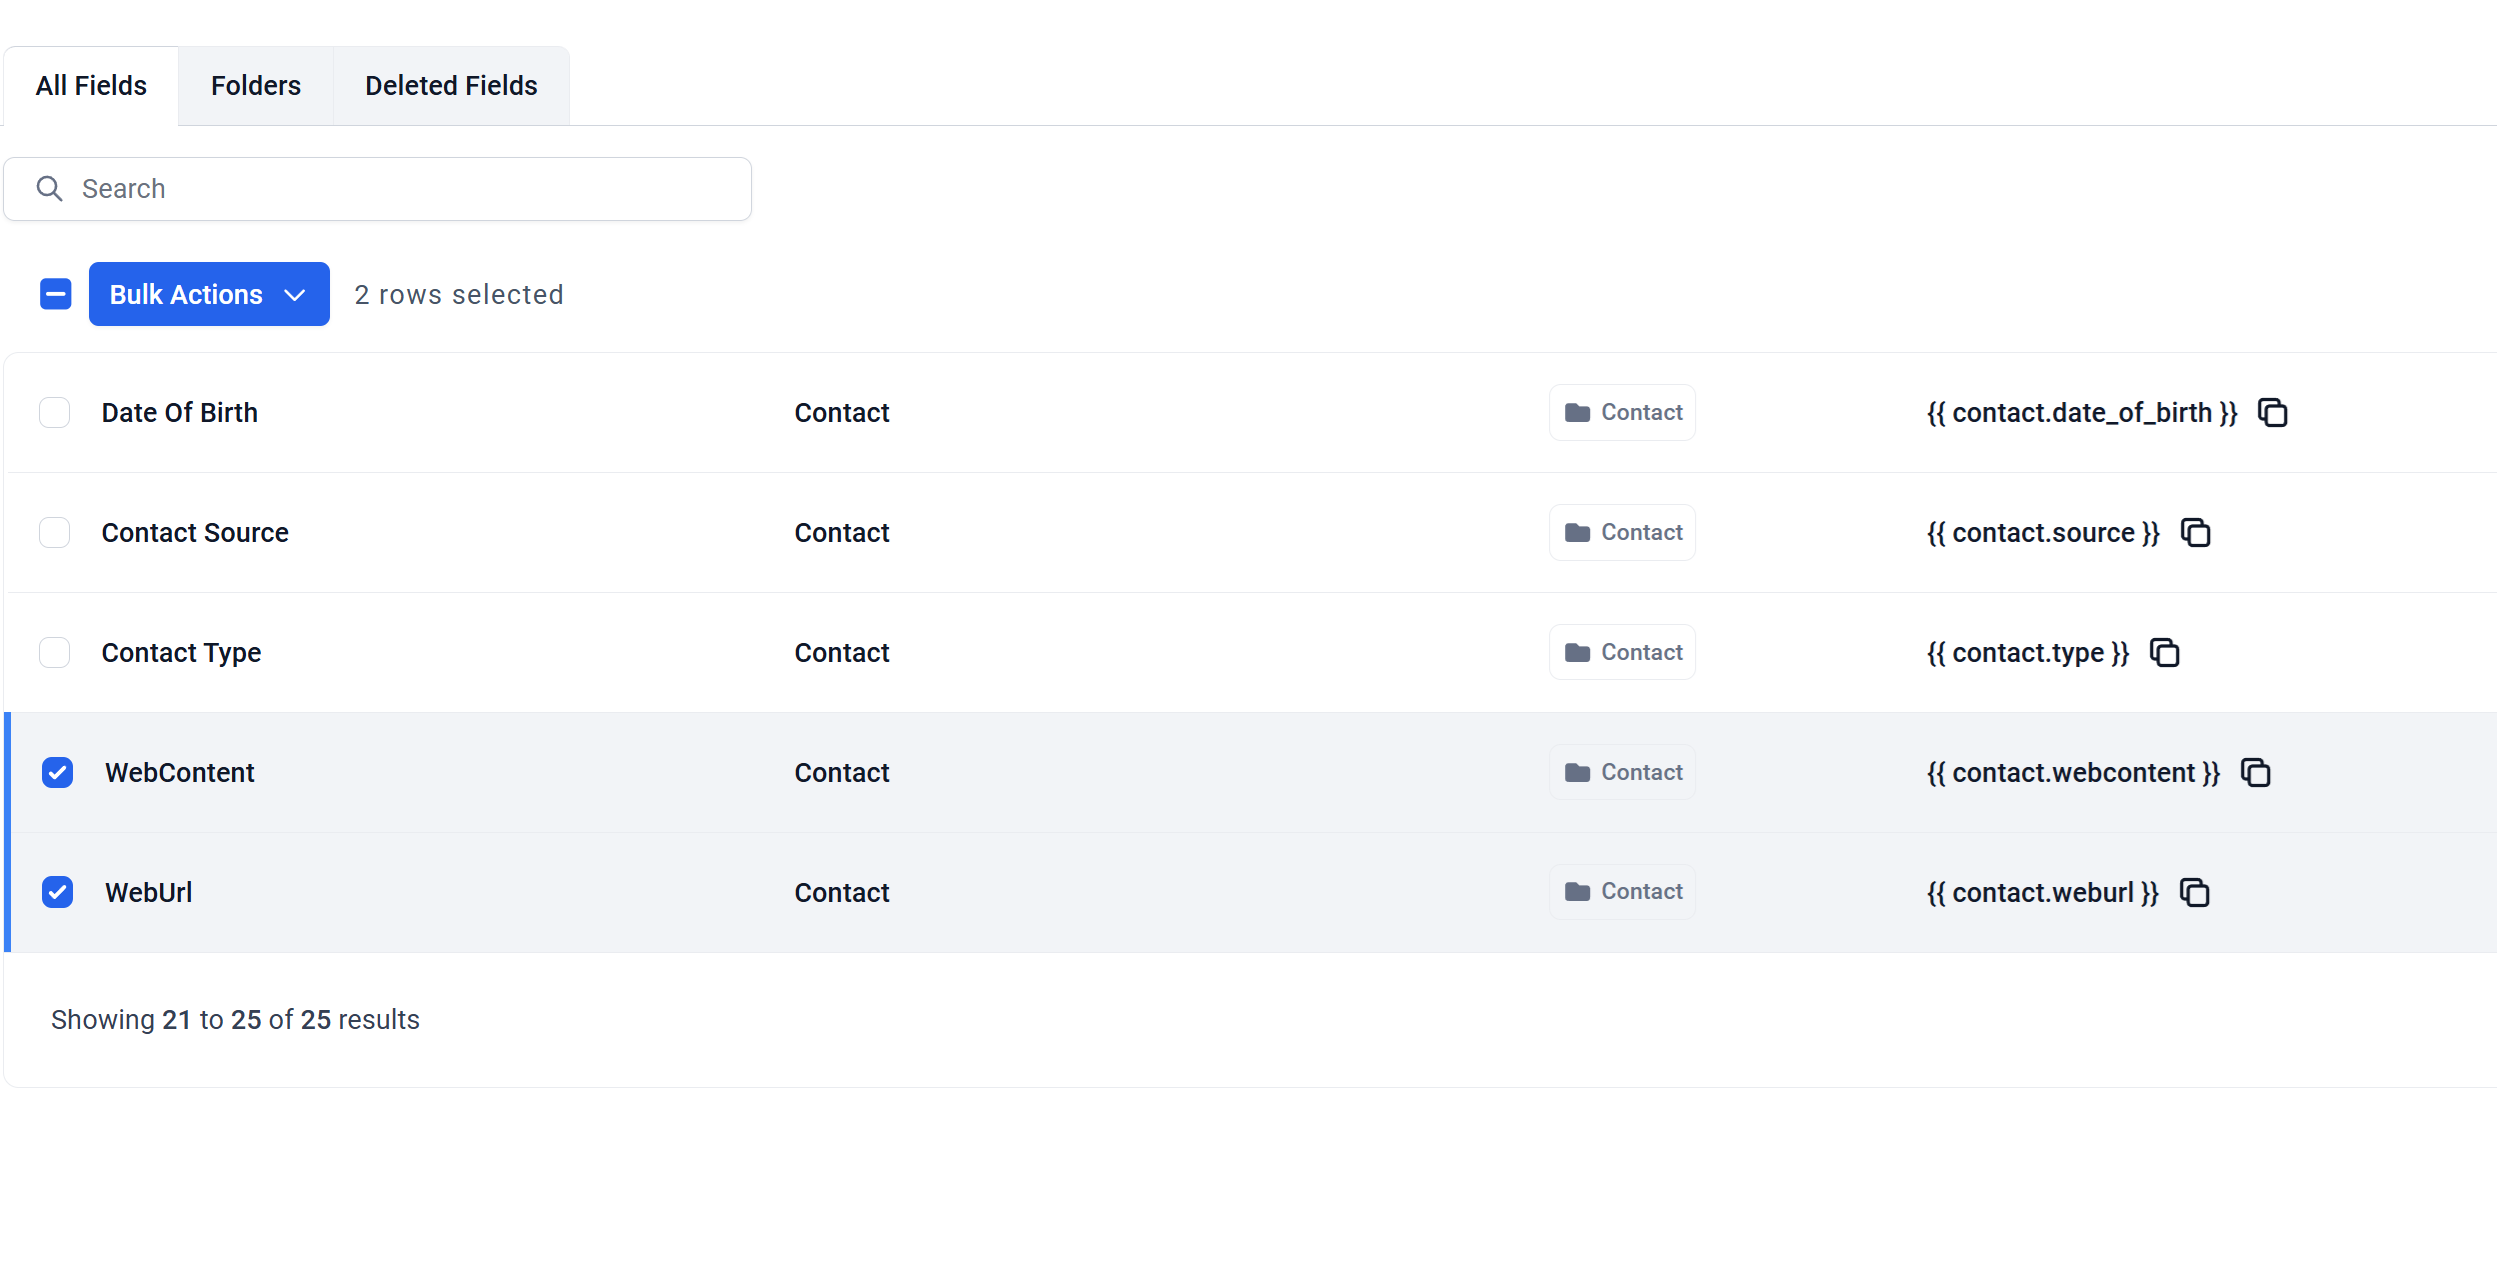Uncheck the WebUrl row

[x=57, y=892]
